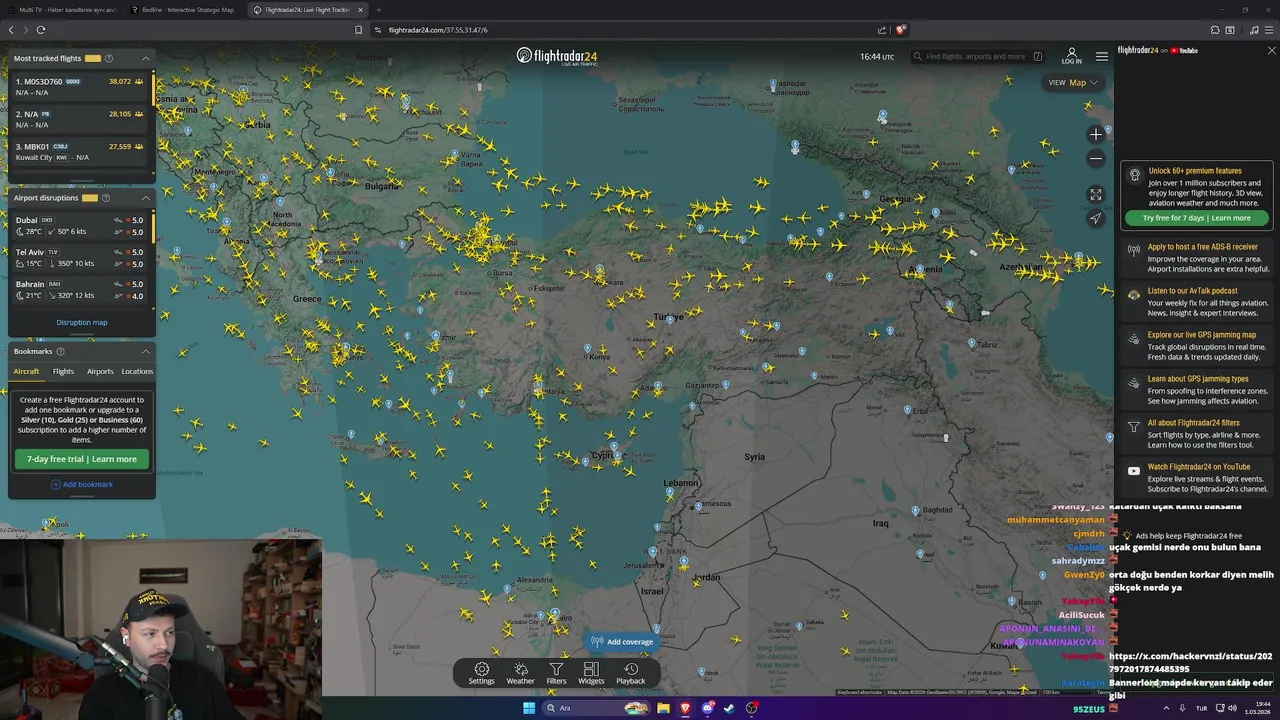Open the browser music playlist icon

(x=1254, y=30)
